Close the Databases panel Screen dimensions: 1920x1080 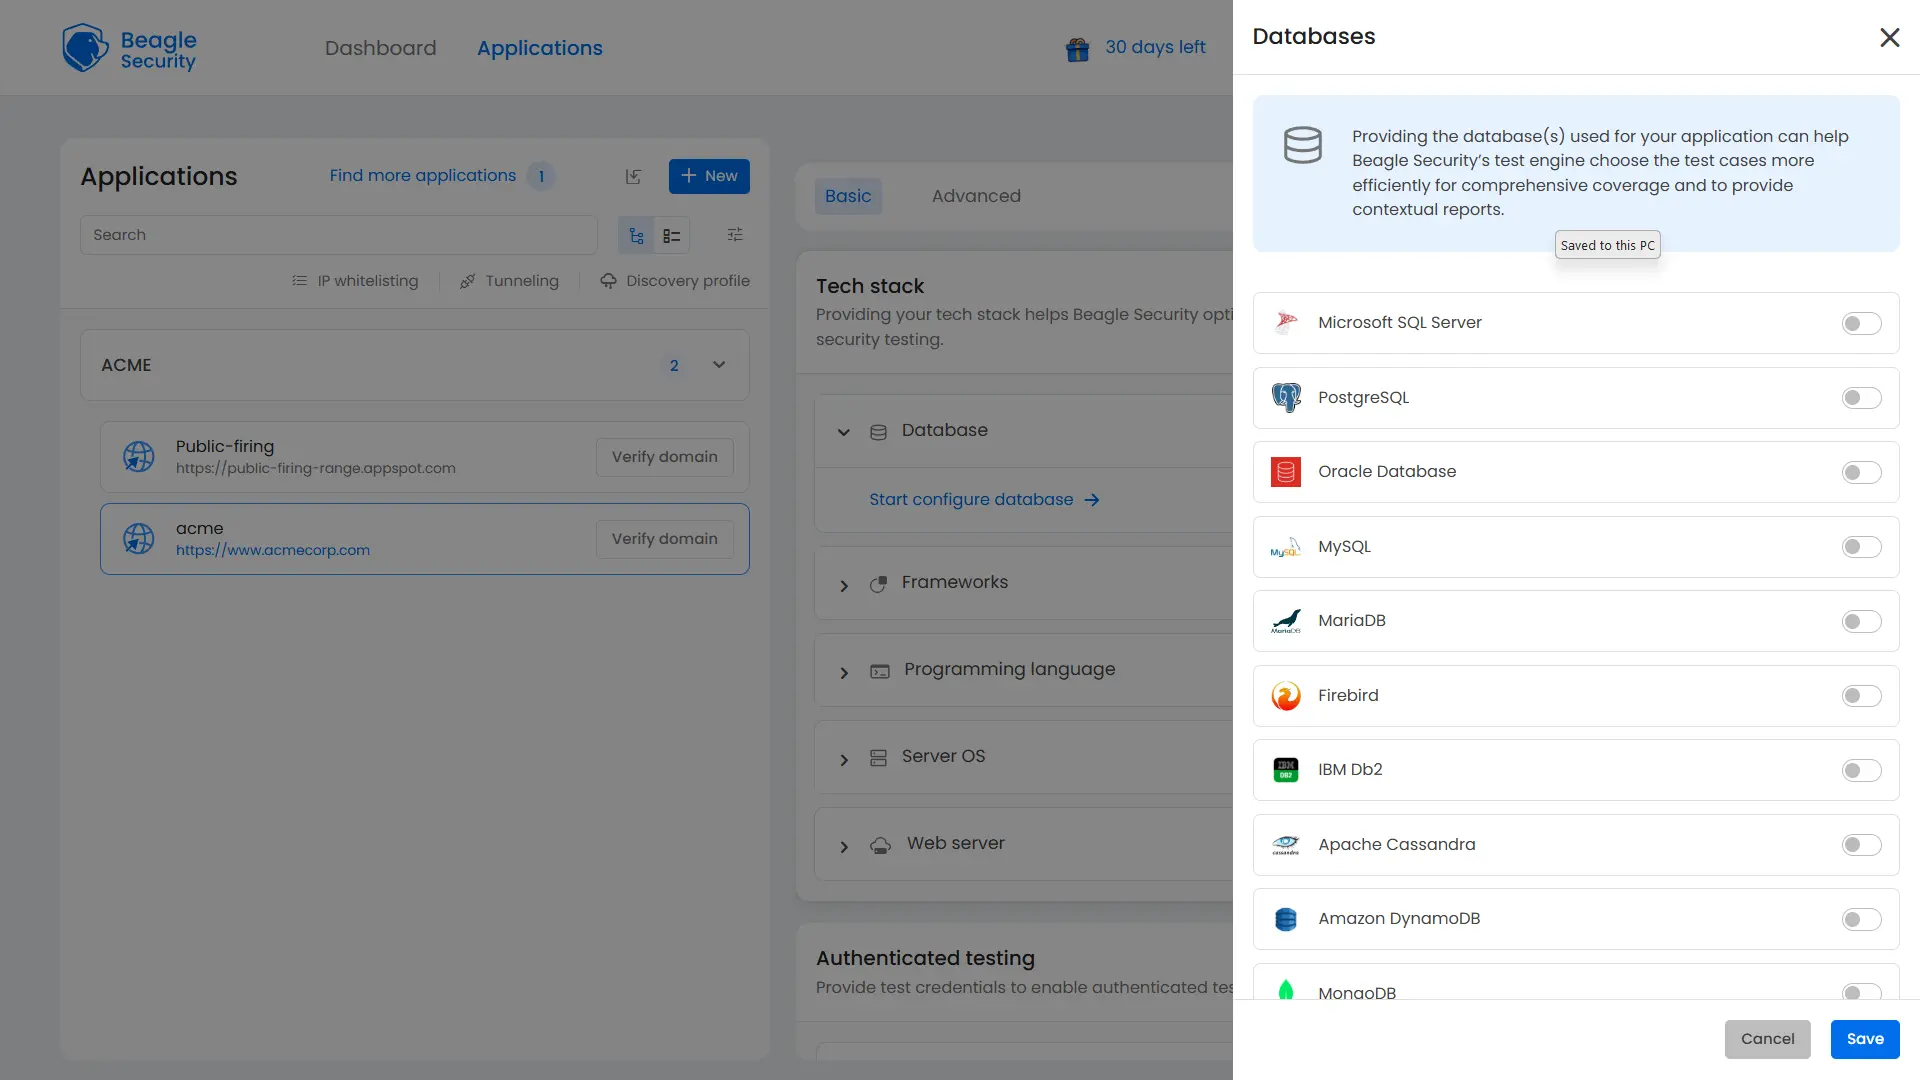click(x=1889, y=38)
